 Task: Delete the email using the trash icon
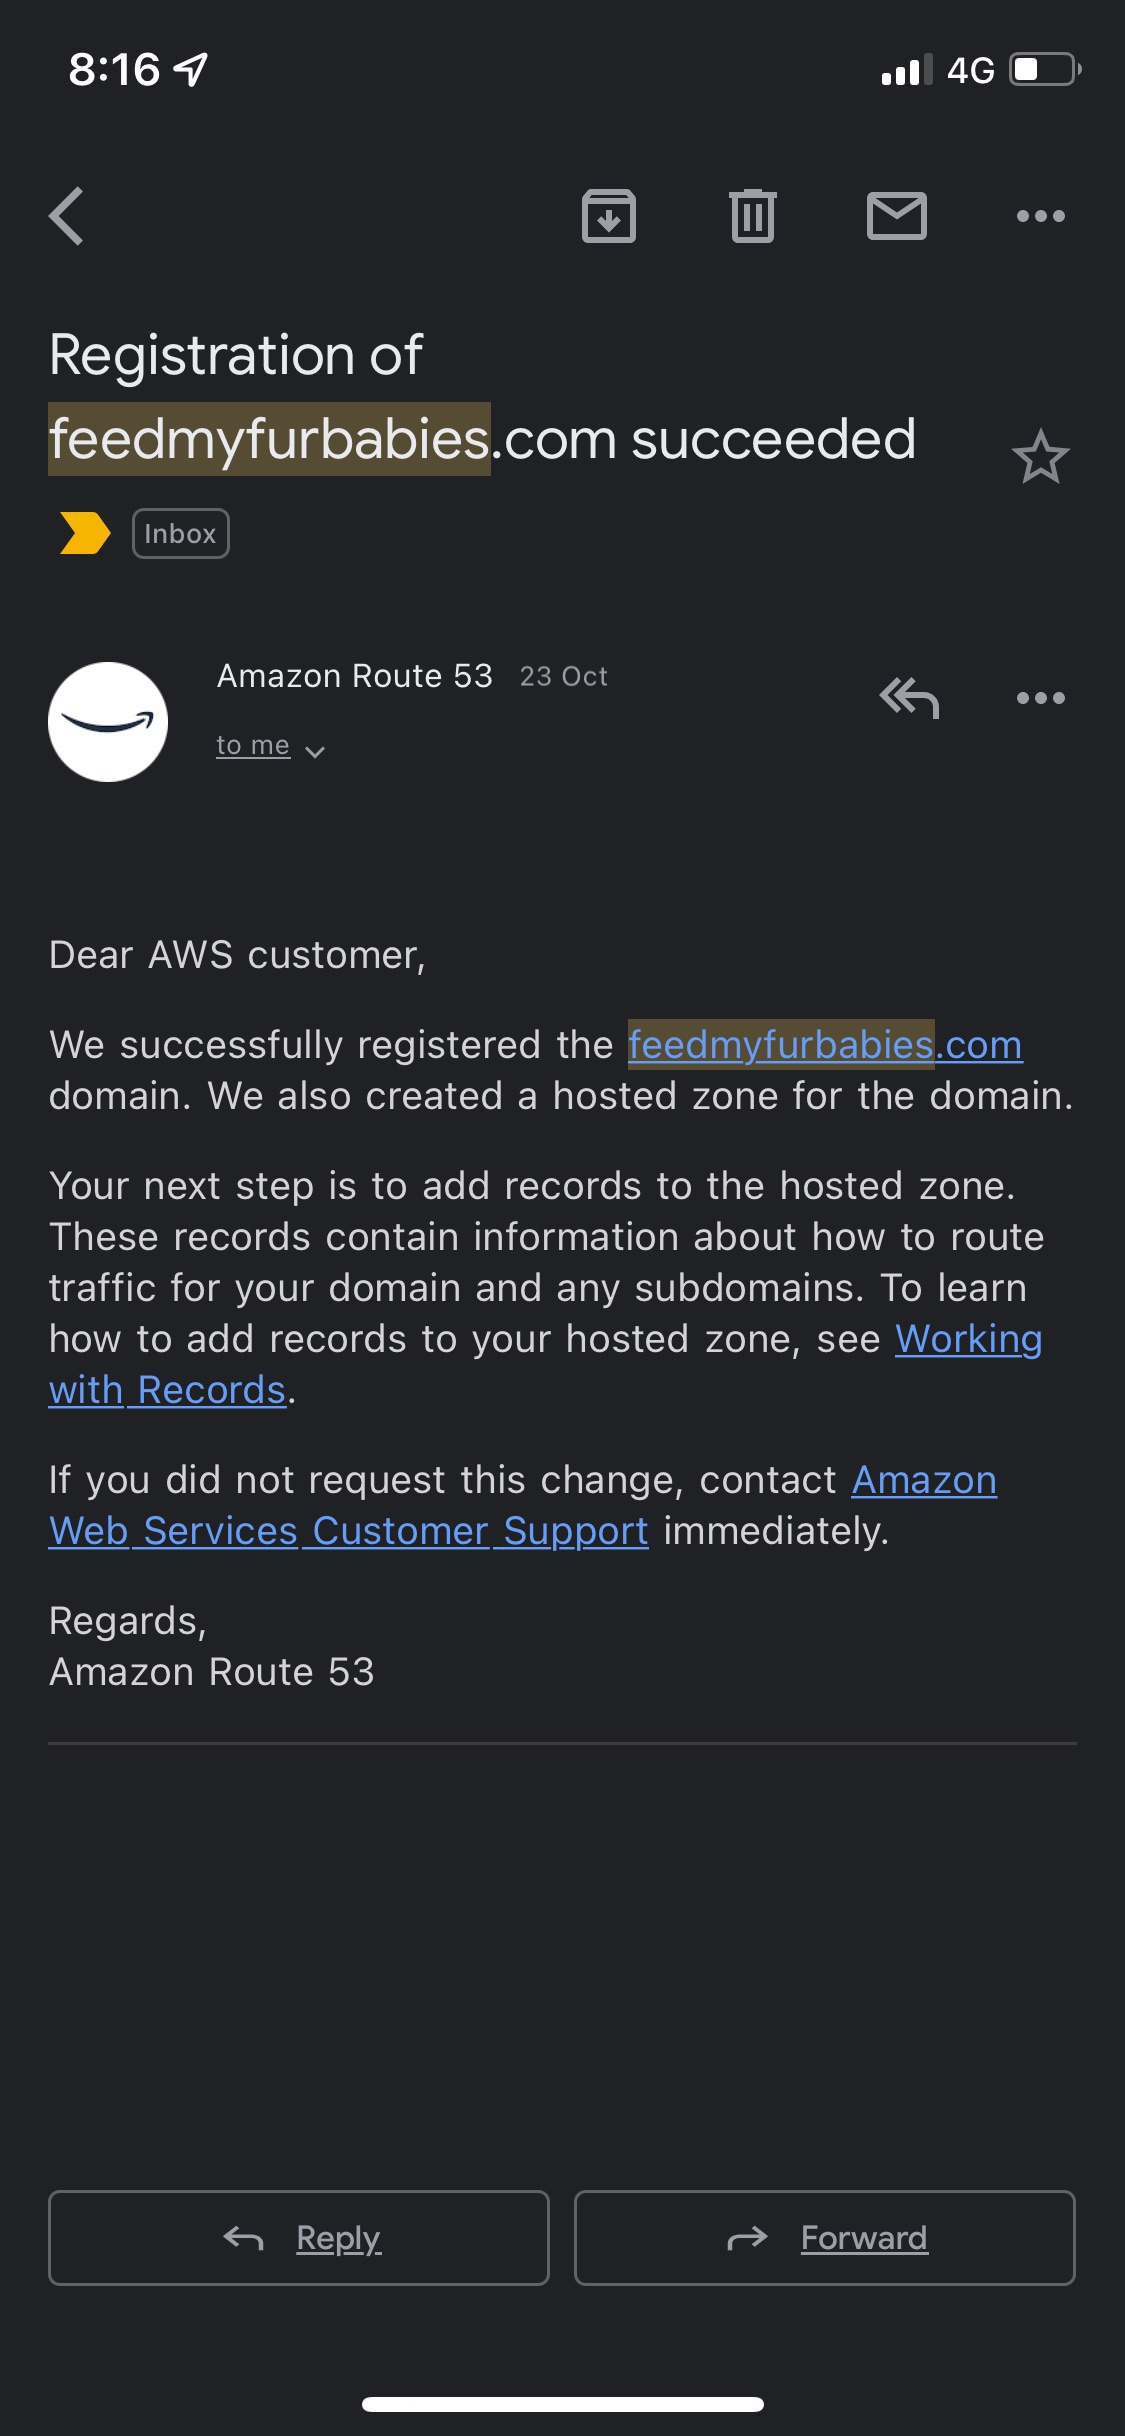click(x=753, y=216)
